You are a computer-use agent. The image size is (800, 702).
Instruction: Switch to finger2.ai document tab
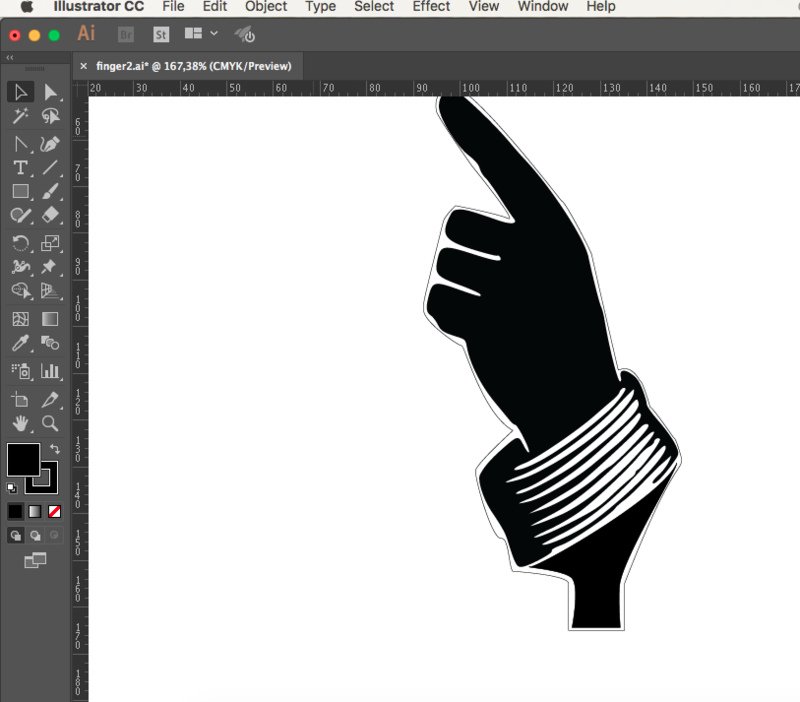pyautogui.click(x=194, y=66)
